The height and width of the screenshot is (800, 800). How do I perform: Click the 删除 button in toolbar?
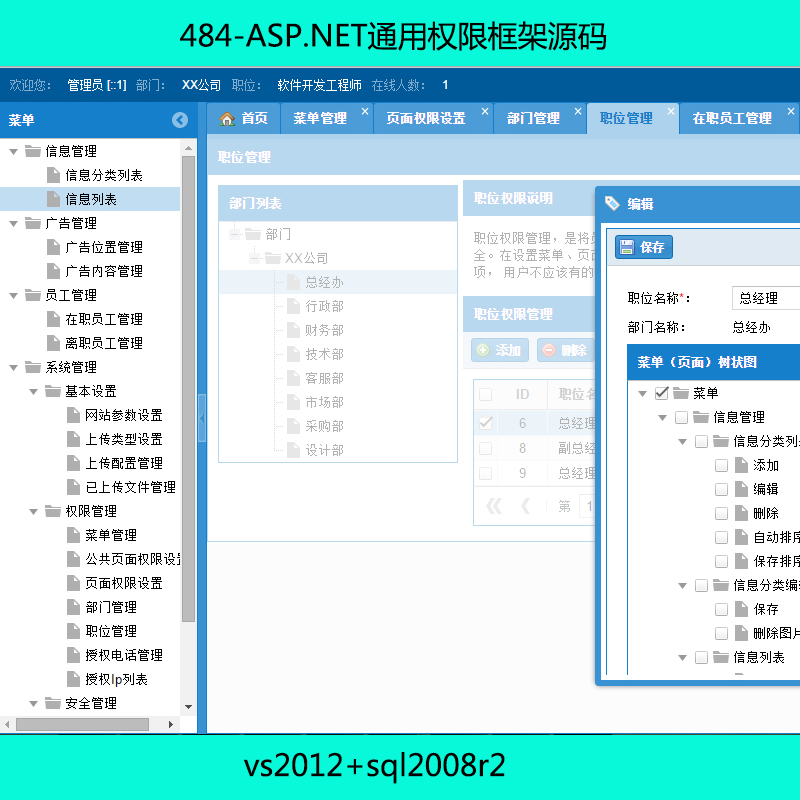(x=564, y=350)
